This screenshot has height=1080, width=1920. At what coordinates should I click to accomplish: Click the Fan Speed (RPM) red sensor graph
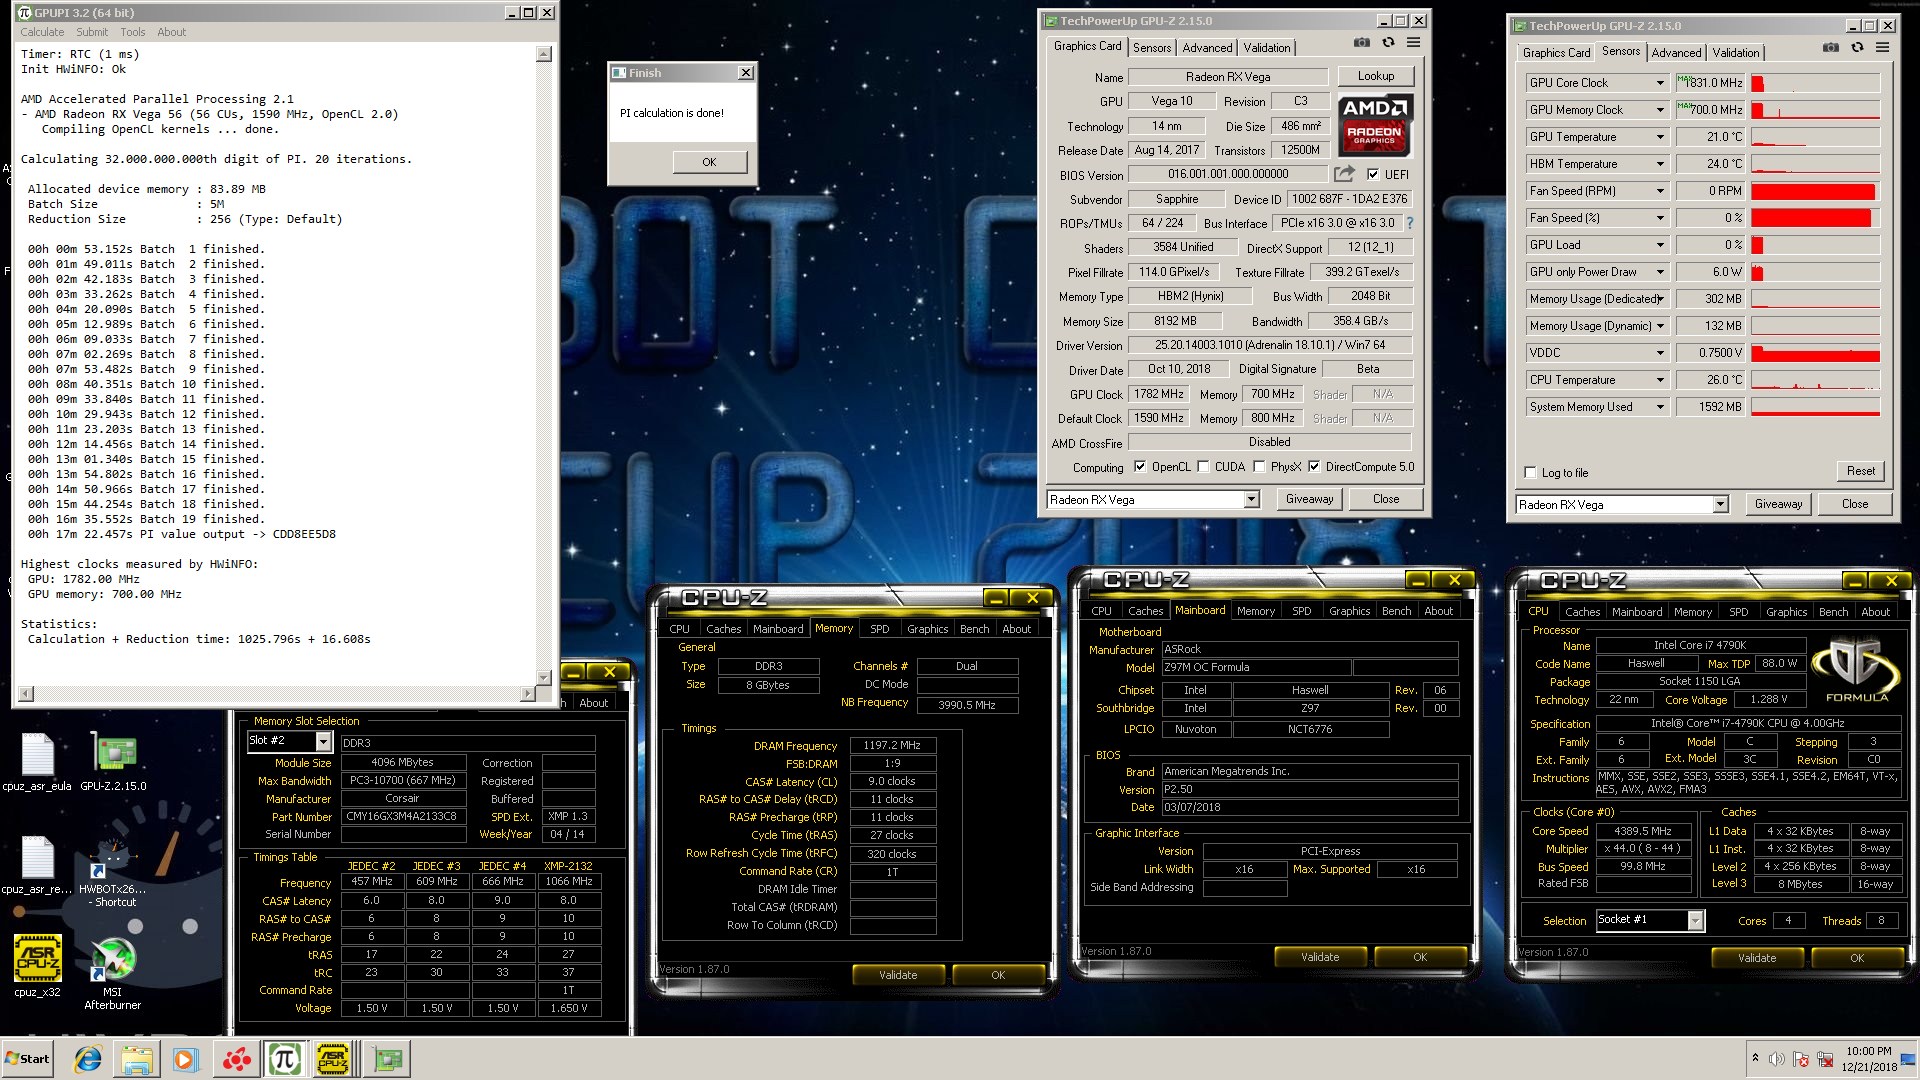tap(1815, 191)
